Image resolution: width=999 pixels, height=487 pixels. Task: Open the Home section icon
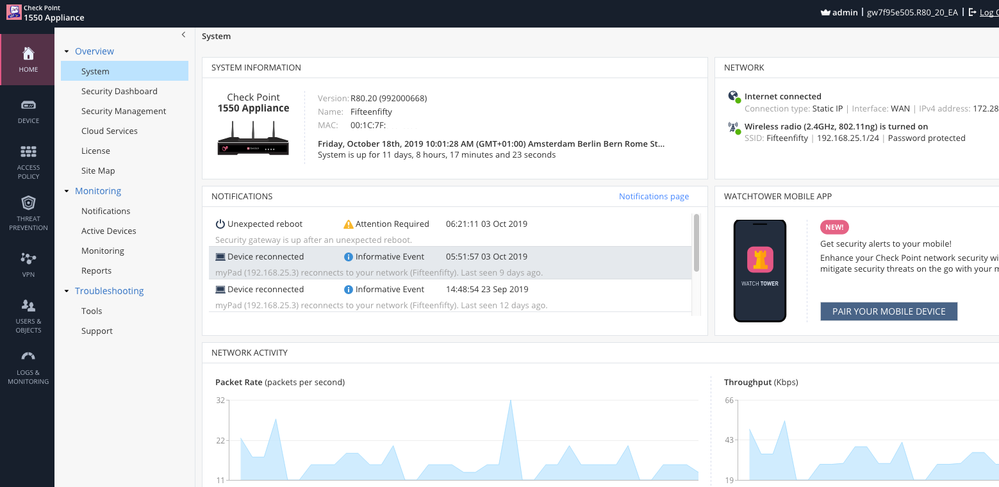click(x=28, y=53)
